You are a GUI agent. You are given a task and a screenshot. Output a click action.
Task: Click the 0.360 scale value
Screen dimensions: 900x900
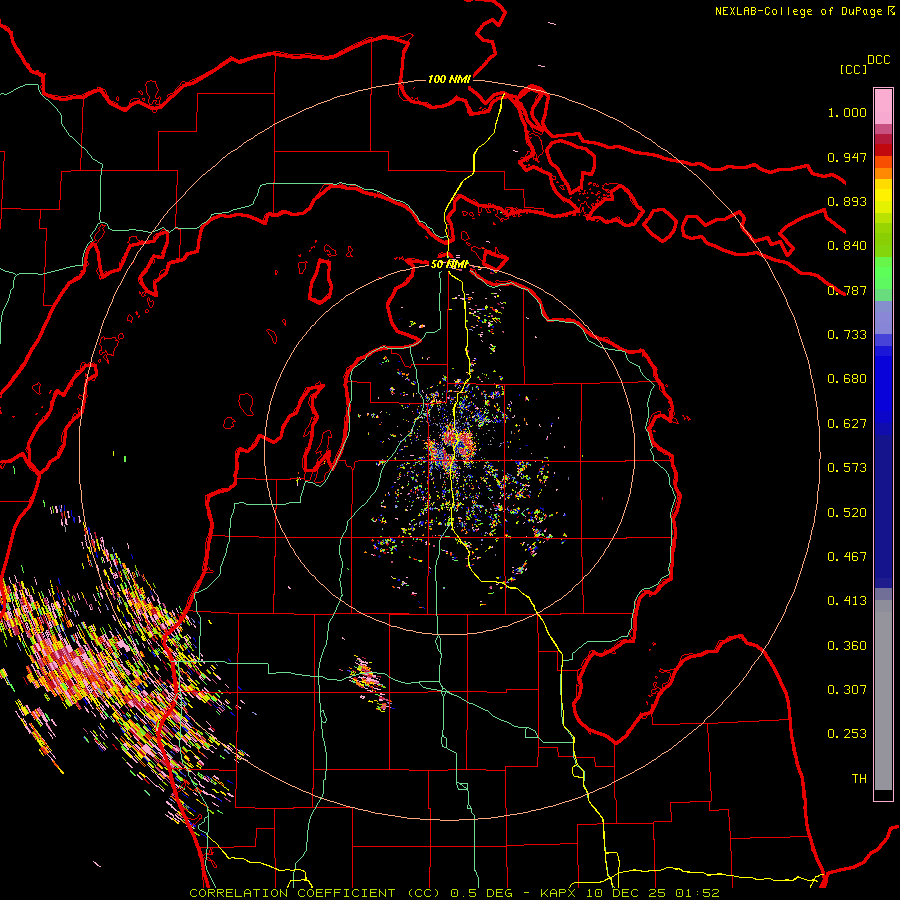pyautogui.click(x=847, y=646)
